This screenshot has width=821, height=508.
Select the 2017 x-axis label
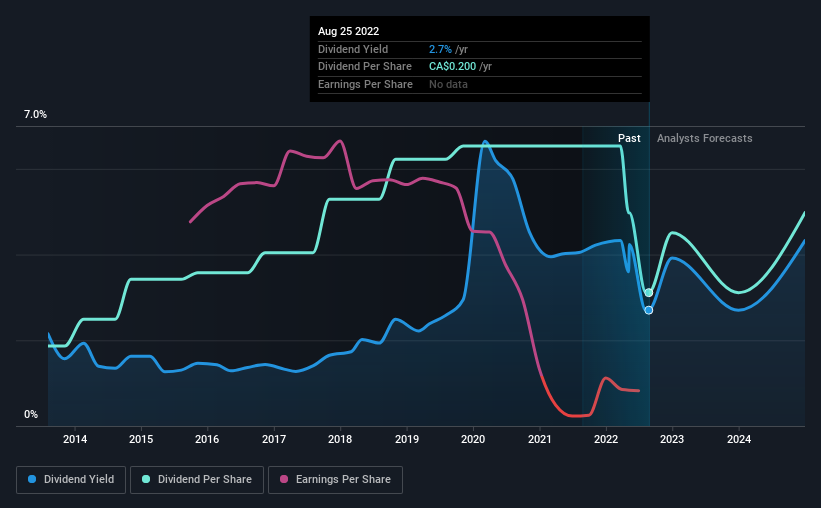click(x=274, y=439)
